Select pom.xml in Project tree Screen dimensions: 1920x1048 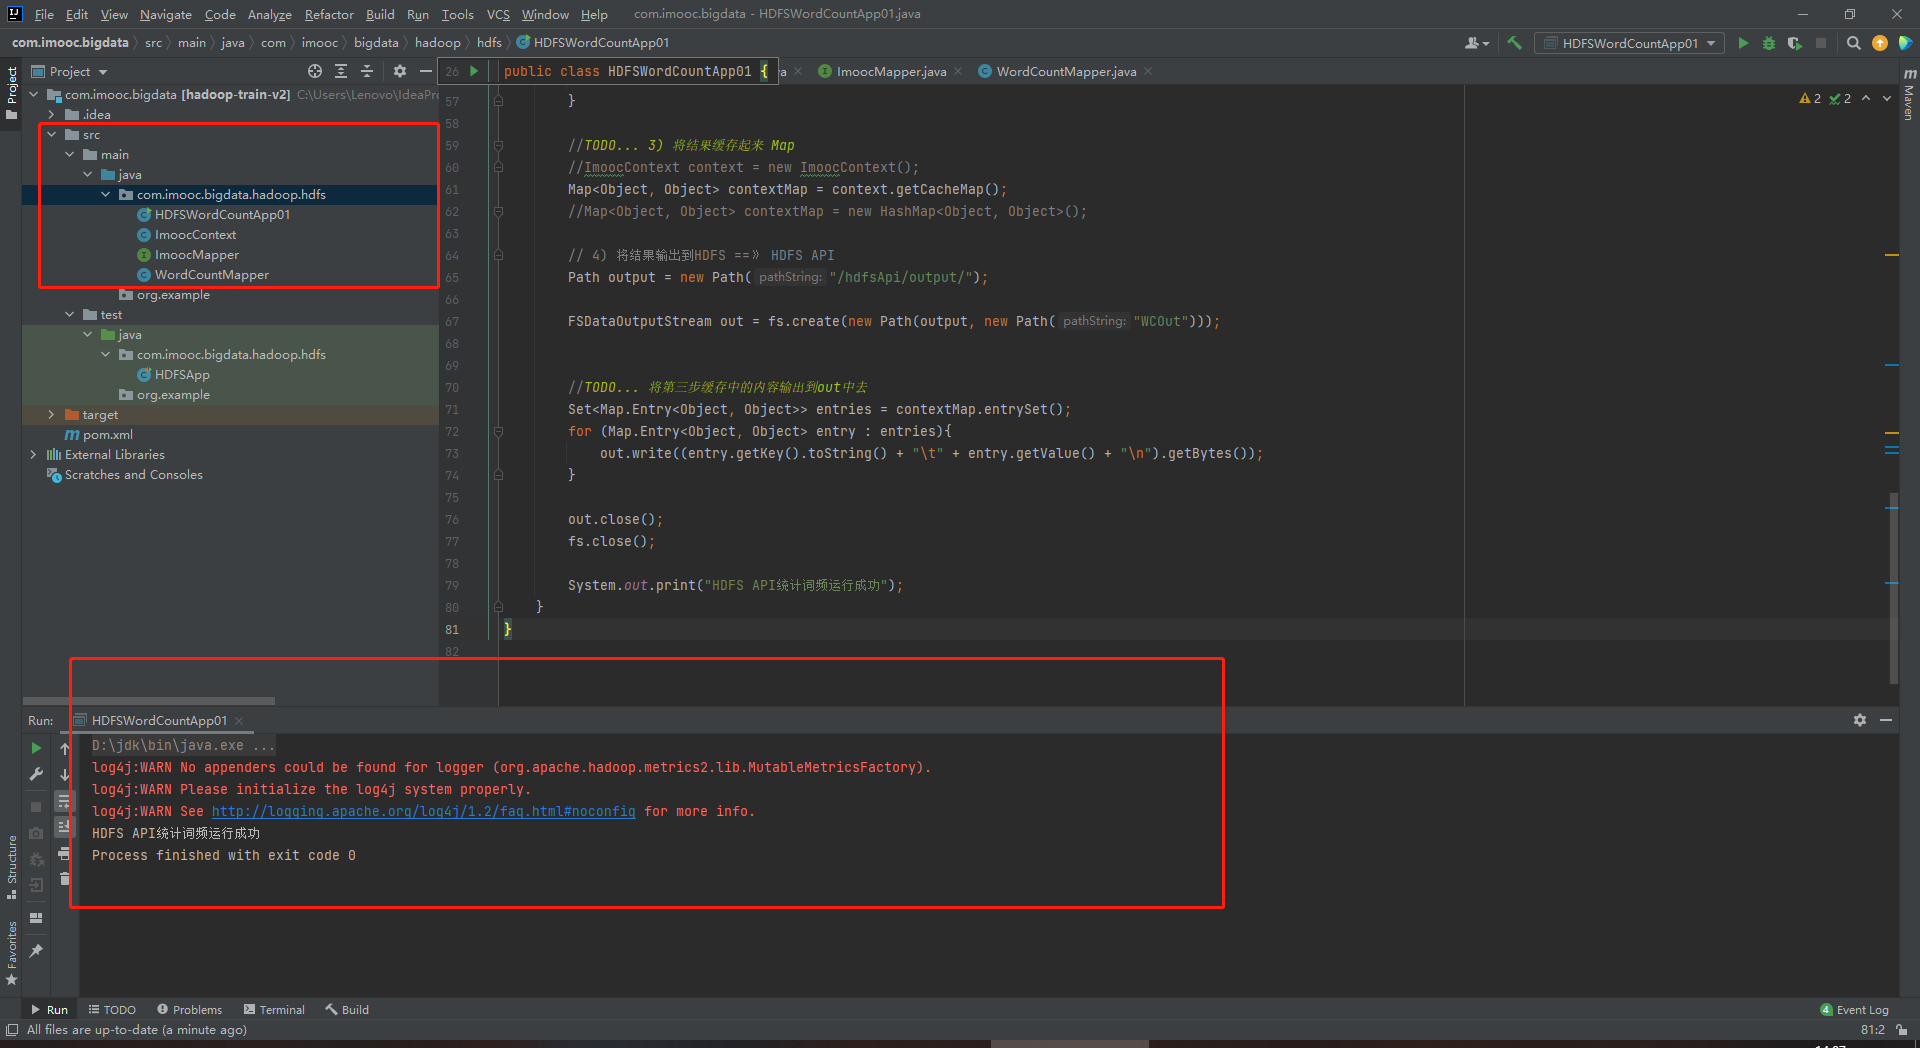click(108, 434)
